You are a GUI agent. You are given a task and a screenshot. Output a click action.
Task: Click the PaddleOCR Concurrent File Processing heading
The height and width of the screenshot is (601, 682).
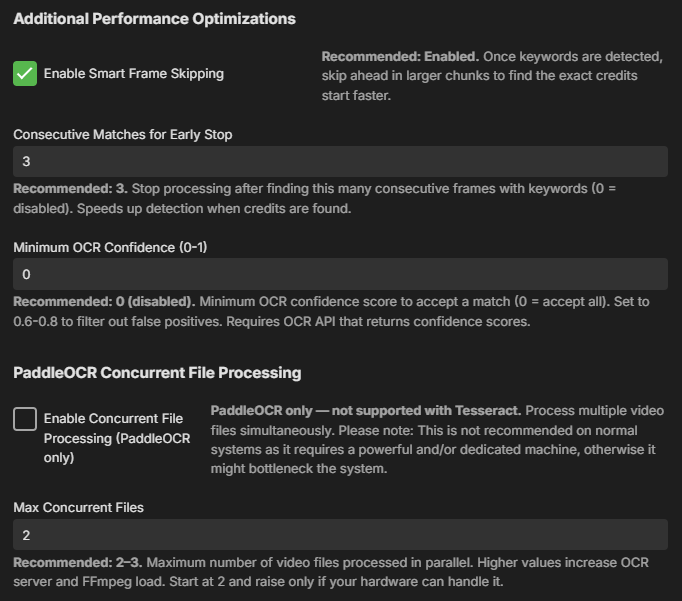(157, 373)
